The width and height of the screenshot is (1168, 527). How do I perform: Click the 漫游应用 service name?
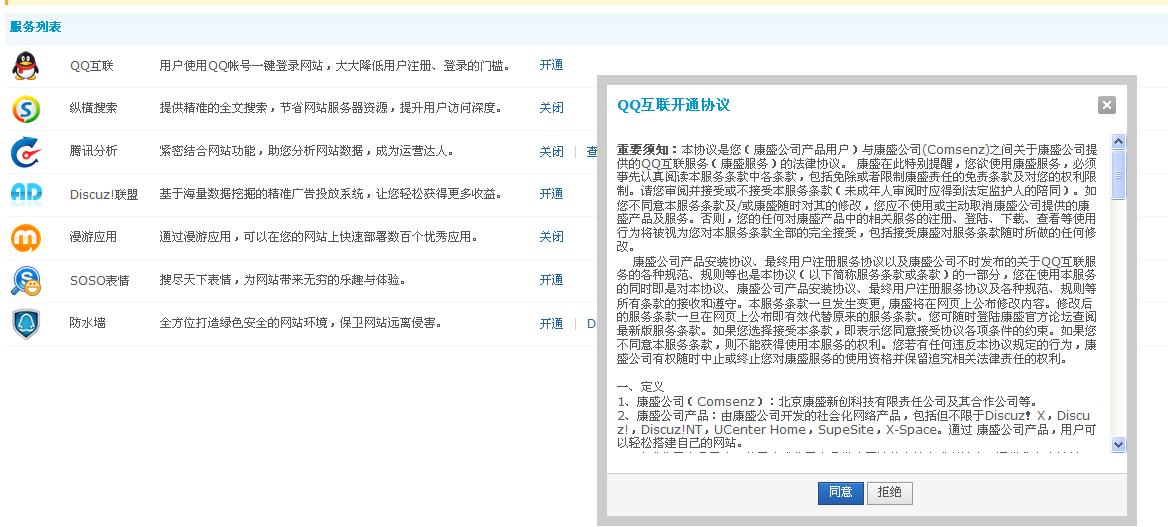click(93, 237)
